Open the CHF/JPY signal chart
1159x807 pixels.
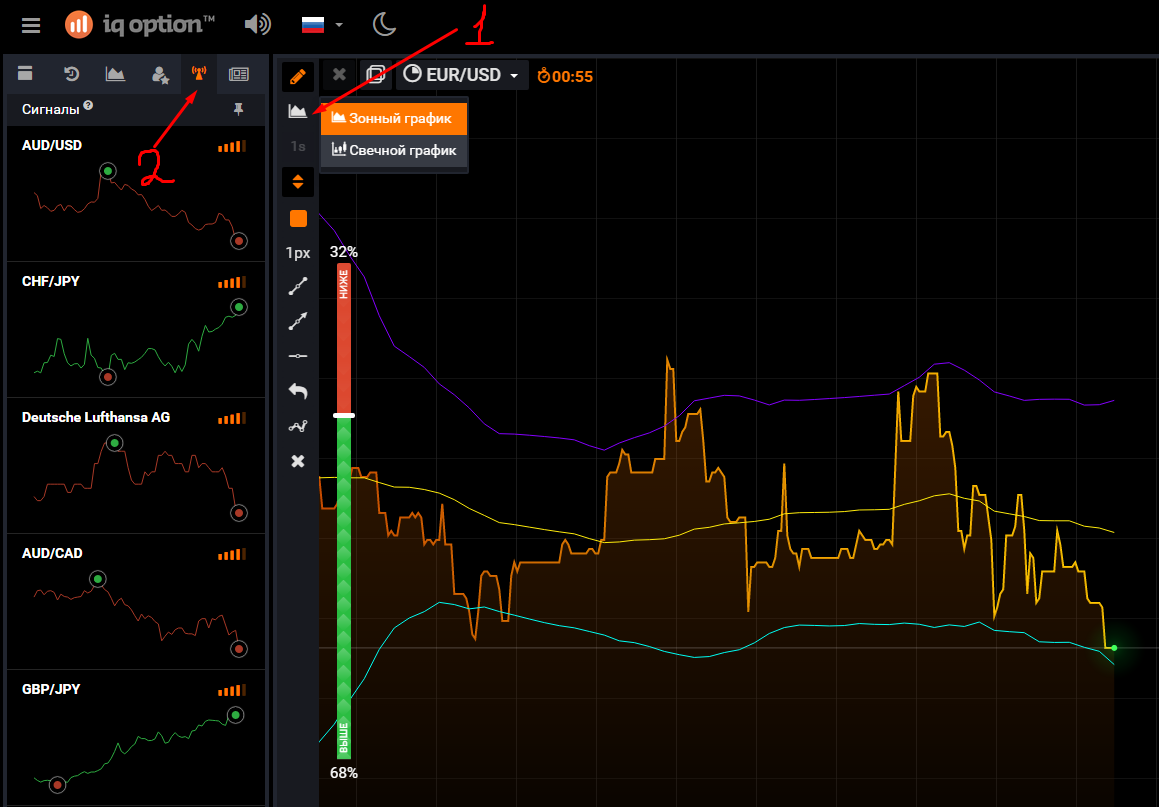(x=136, y=330)
